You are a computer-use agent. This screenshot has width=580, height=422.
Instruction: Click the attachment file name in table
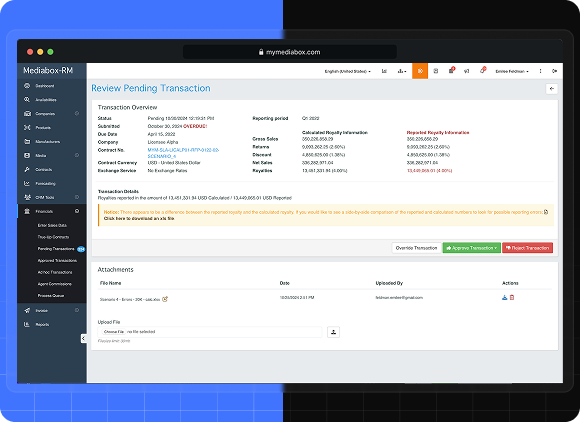(x=130, y=299)
